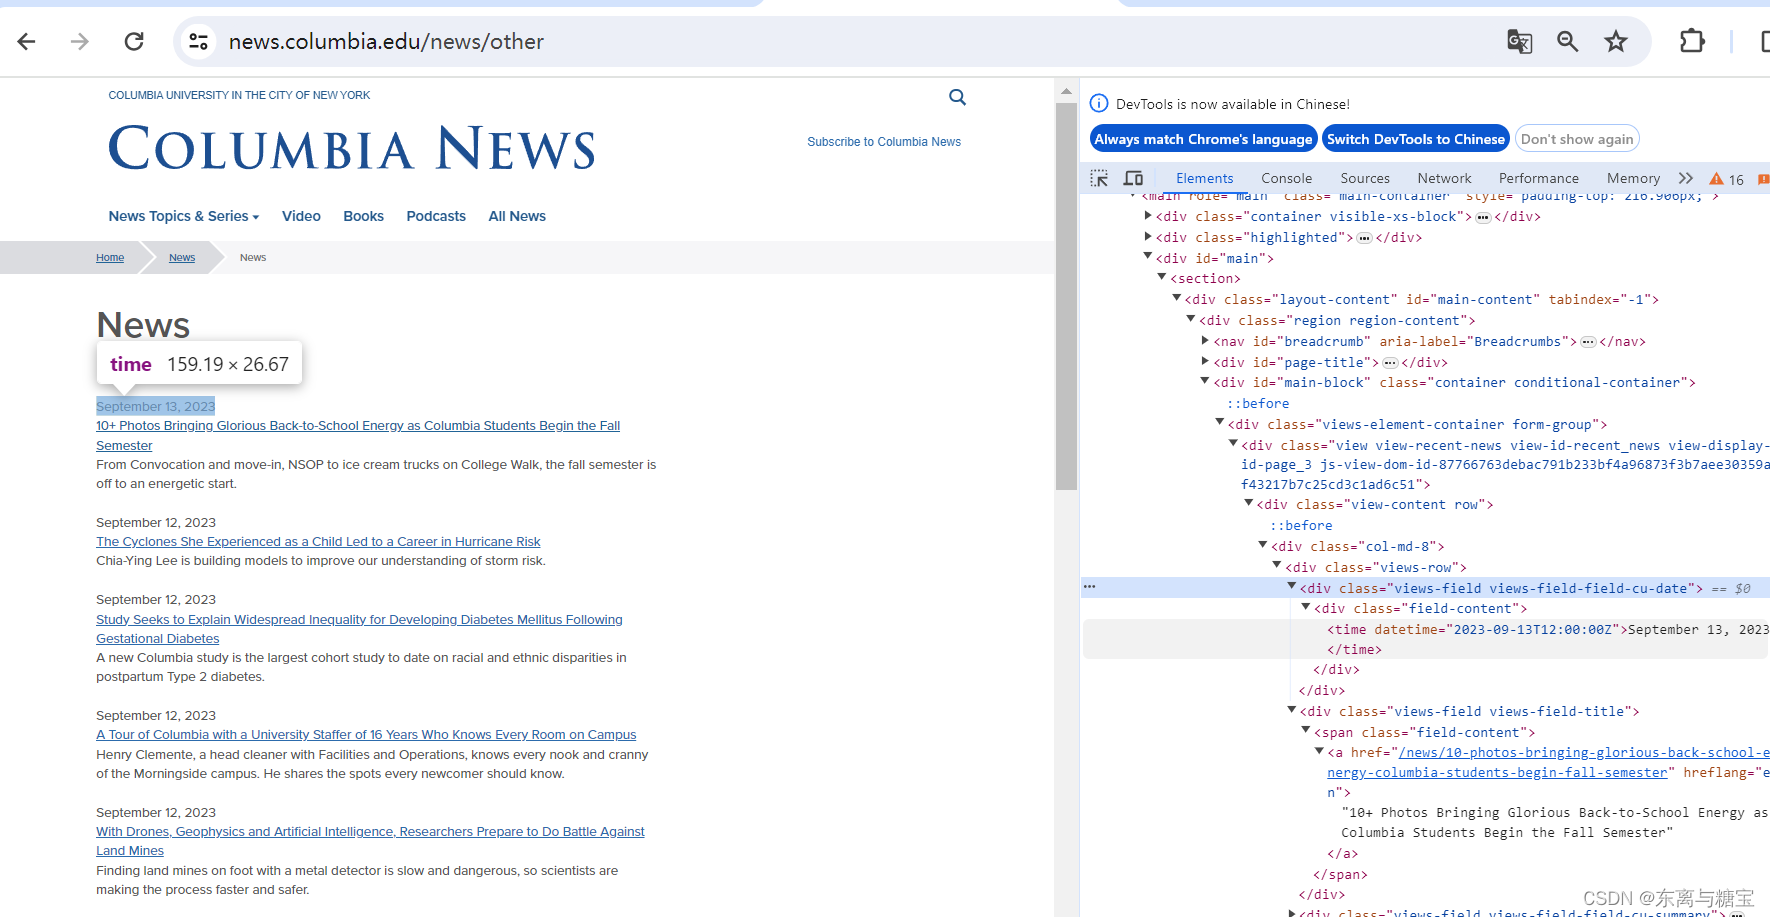Screen dimensions: 1770x917
Task: Collapse div class col-md-8 node
Action: point(1263,545)
